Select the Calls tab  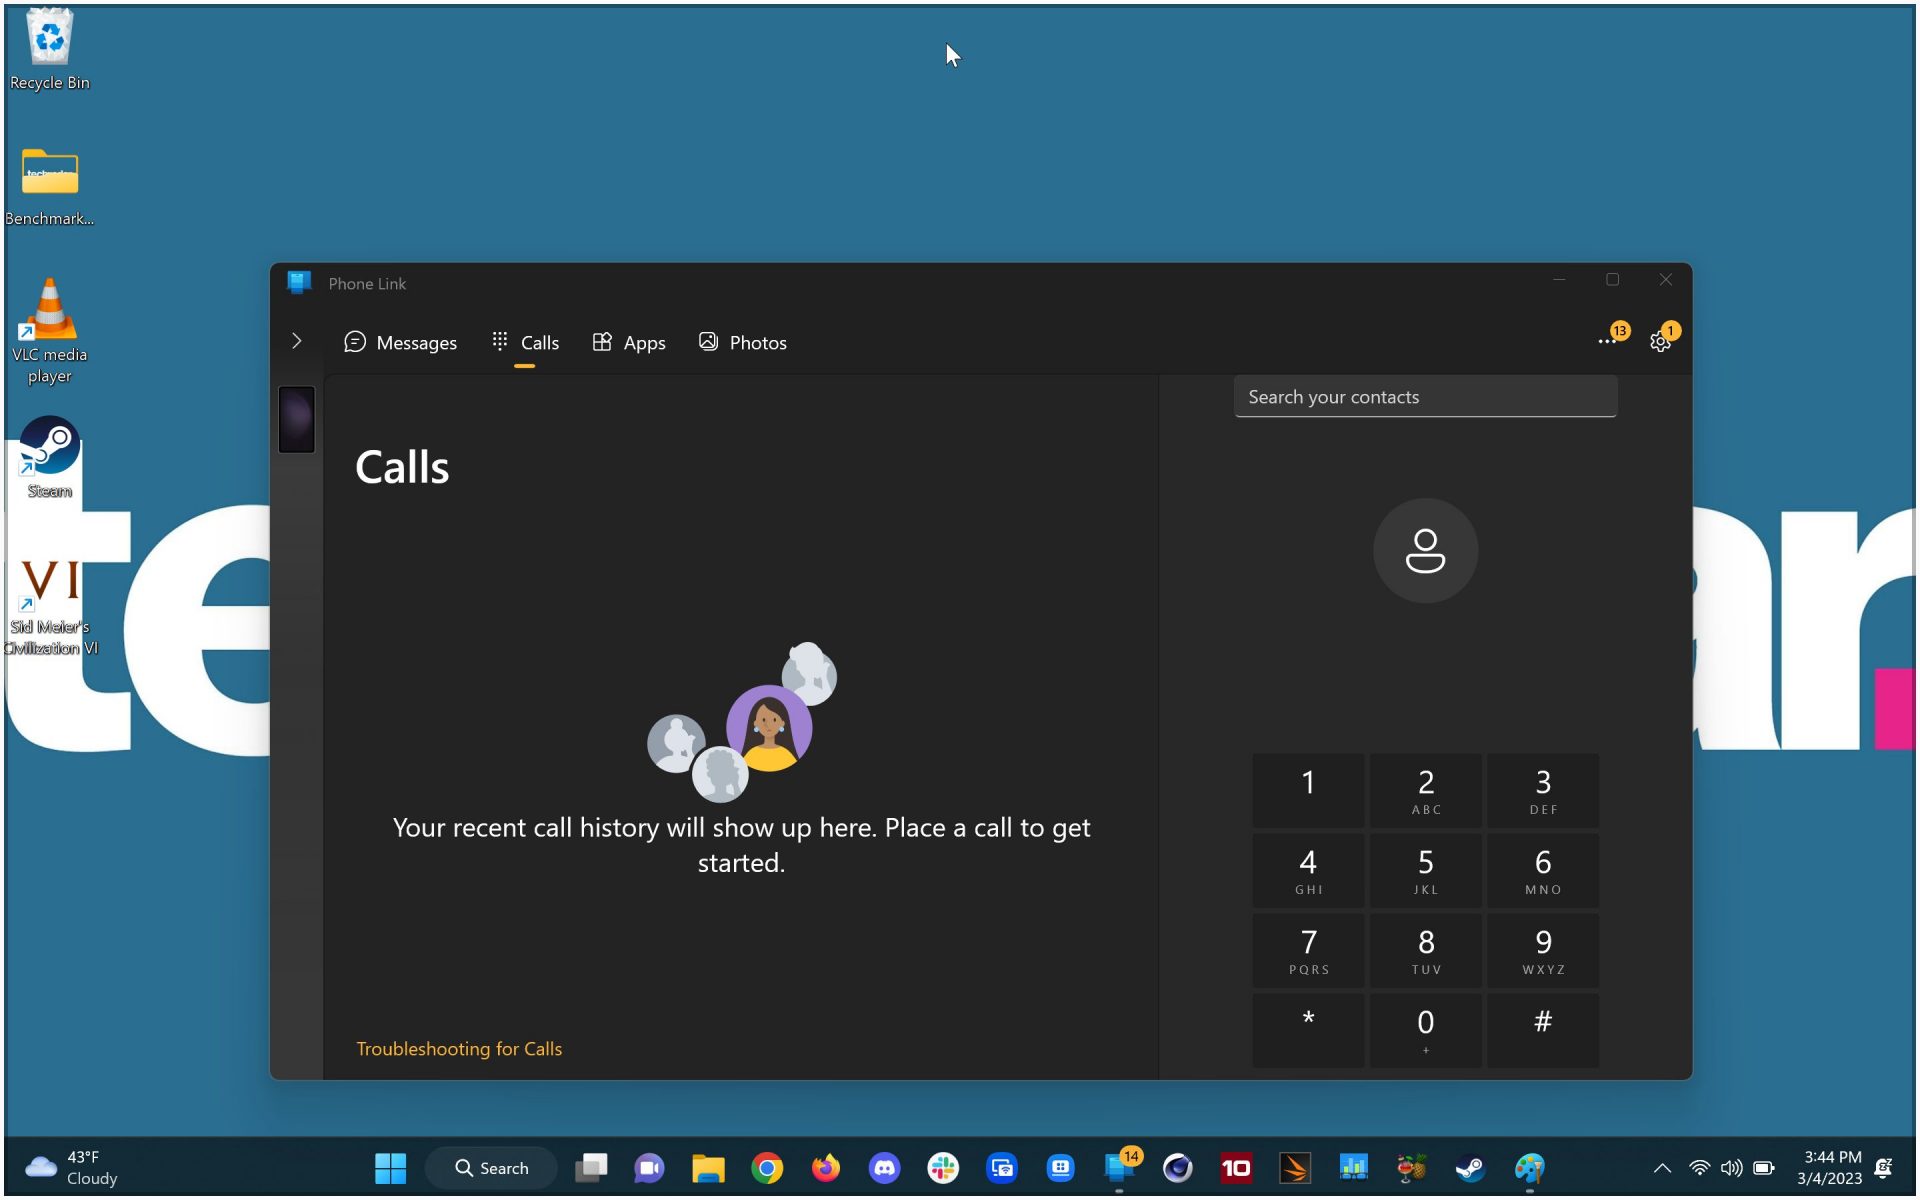[526, 342]
